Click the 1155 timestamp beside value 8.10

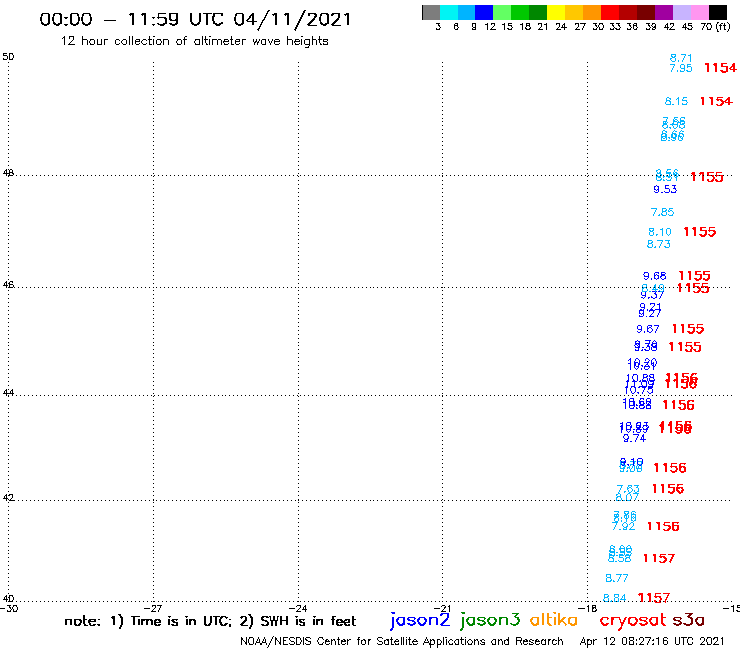tap(699, 232)
